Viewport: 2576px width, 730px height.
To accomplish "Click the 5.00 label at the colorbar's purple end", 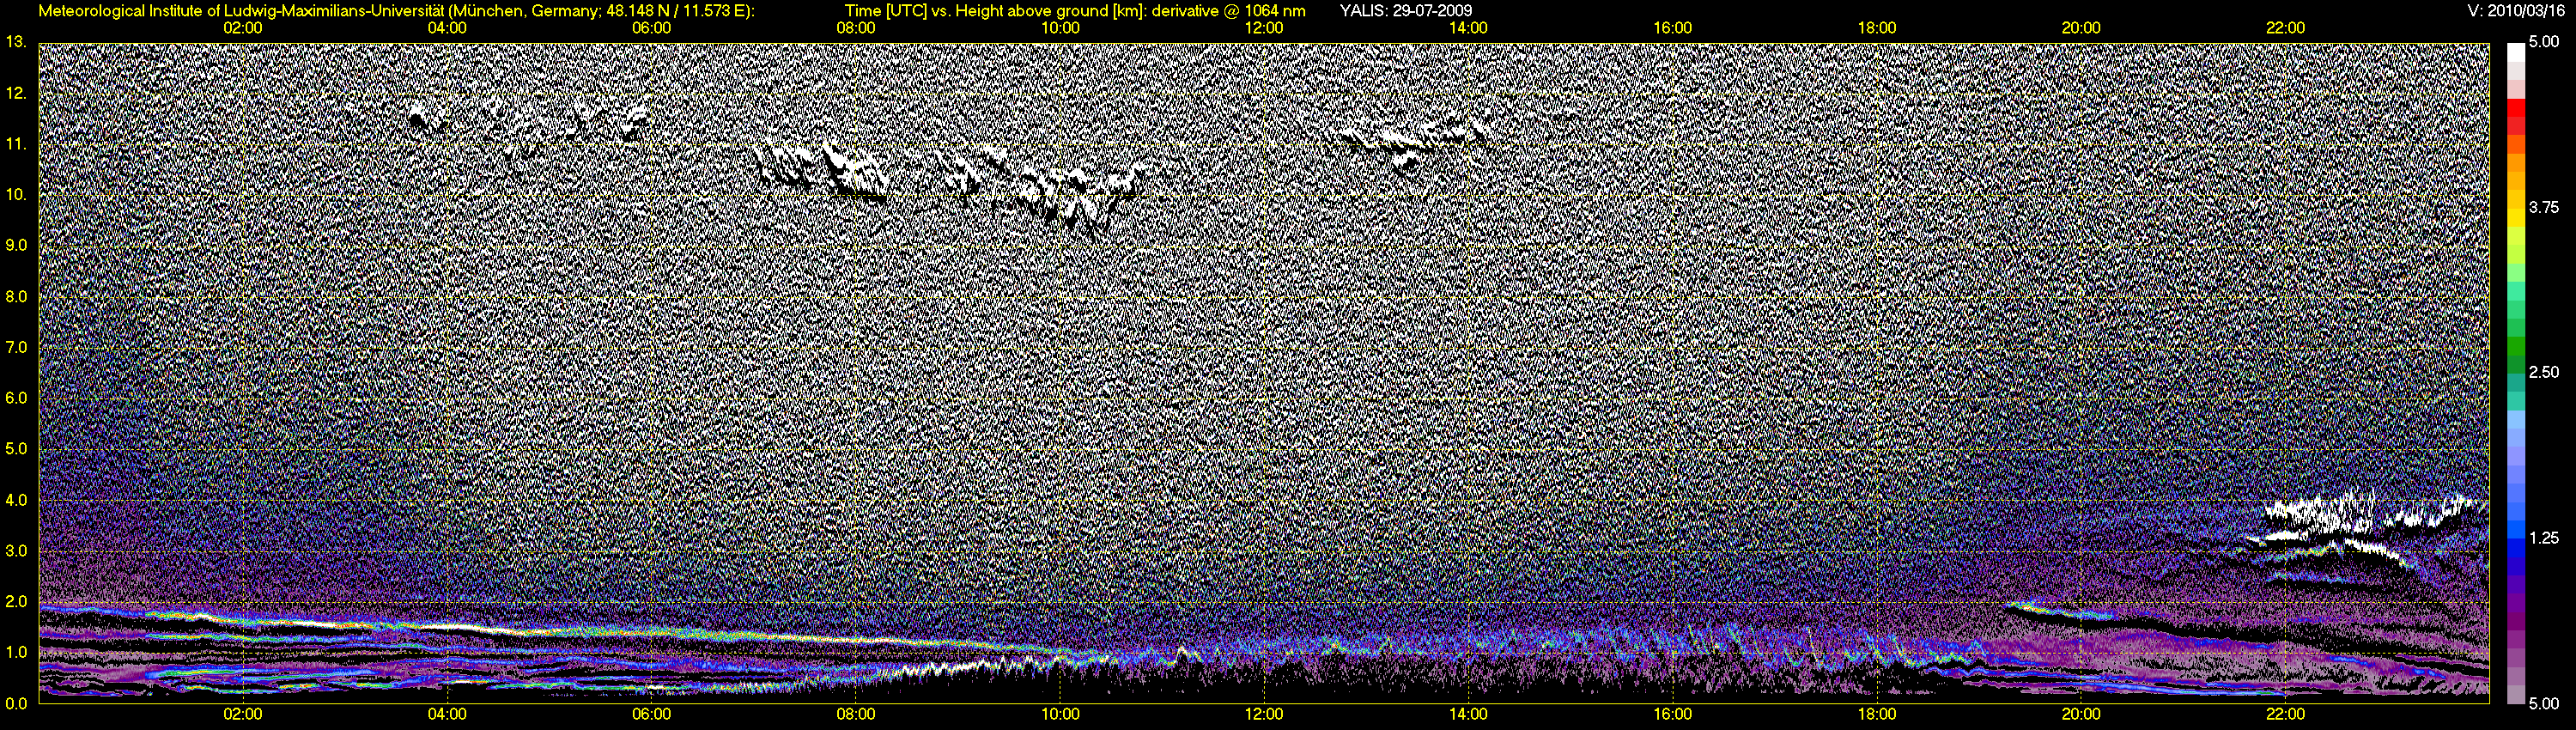I will [x=2544, y=703].
